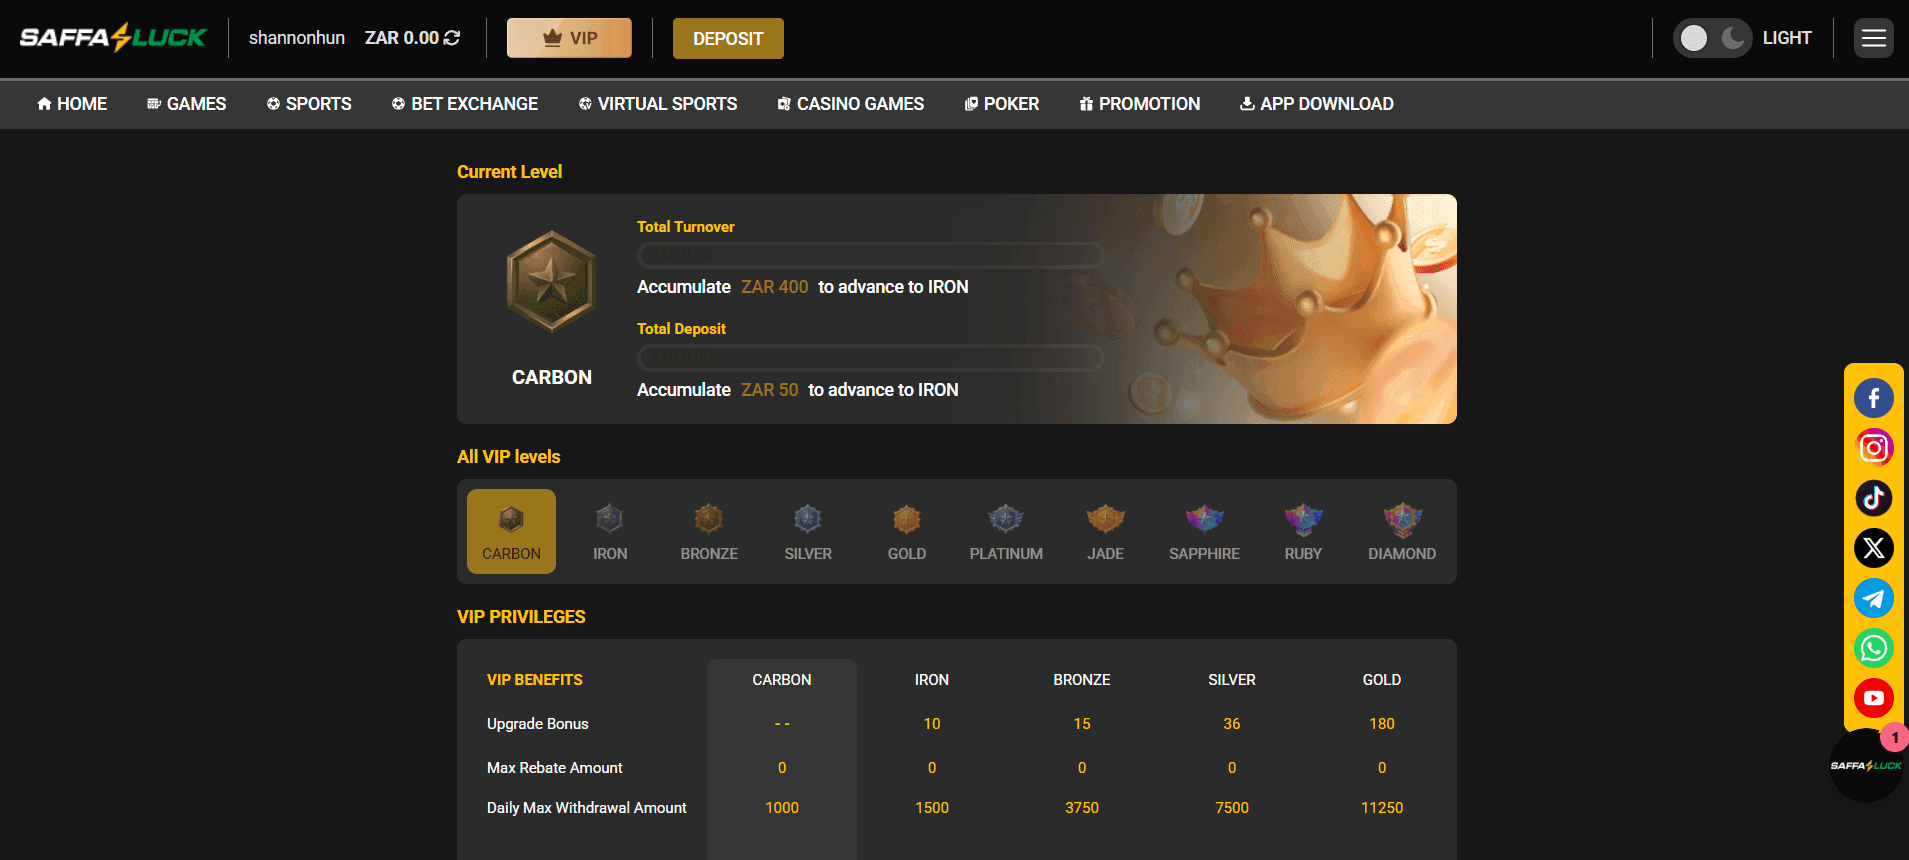Open the WhatsApp contact icon

point(1873,648)
